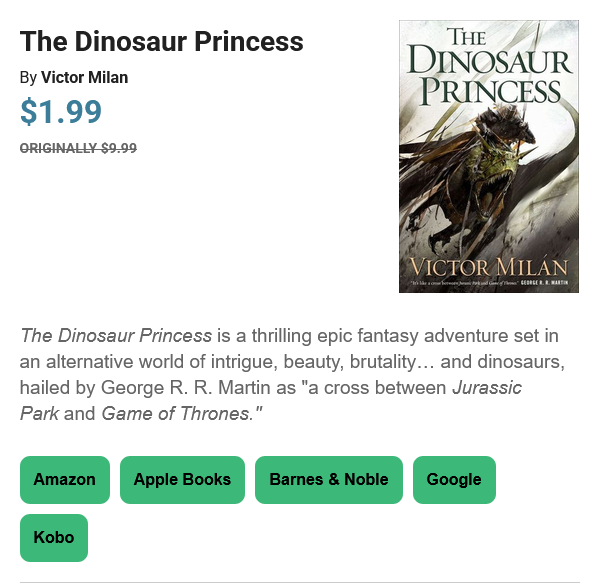Click the italic Jurassic text in description
This screenshot has width=600, height=585.
point(487,388)
